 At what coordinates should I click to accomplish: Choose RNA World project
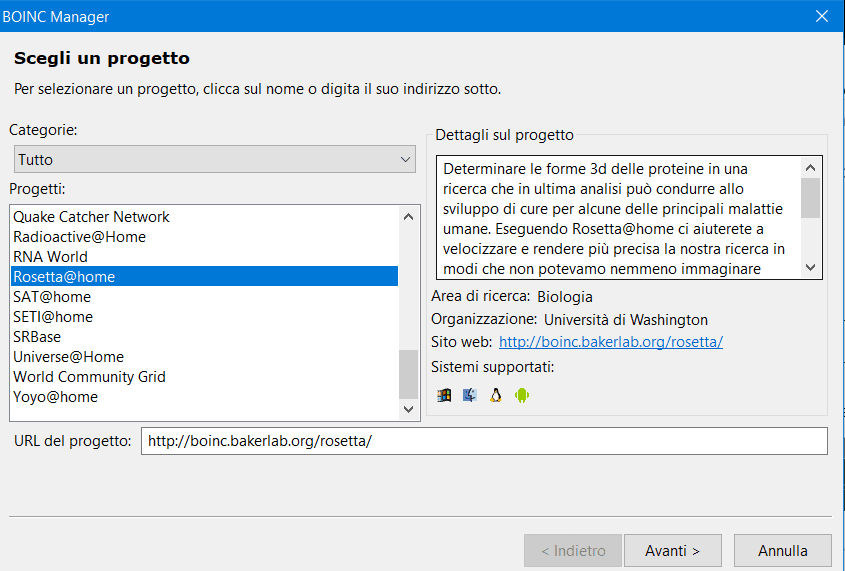point(205,256)
